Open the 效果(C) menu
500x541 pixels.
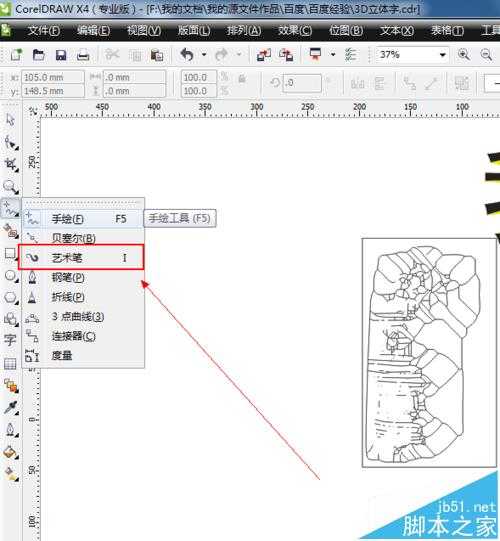tap(295, 30)
